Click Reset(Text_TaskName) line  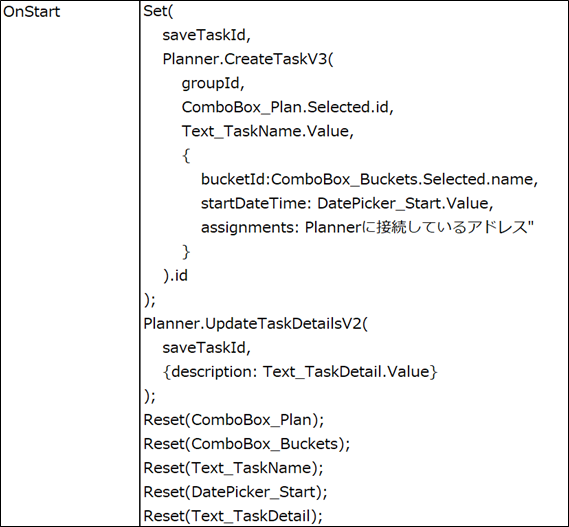coord(233,468)
